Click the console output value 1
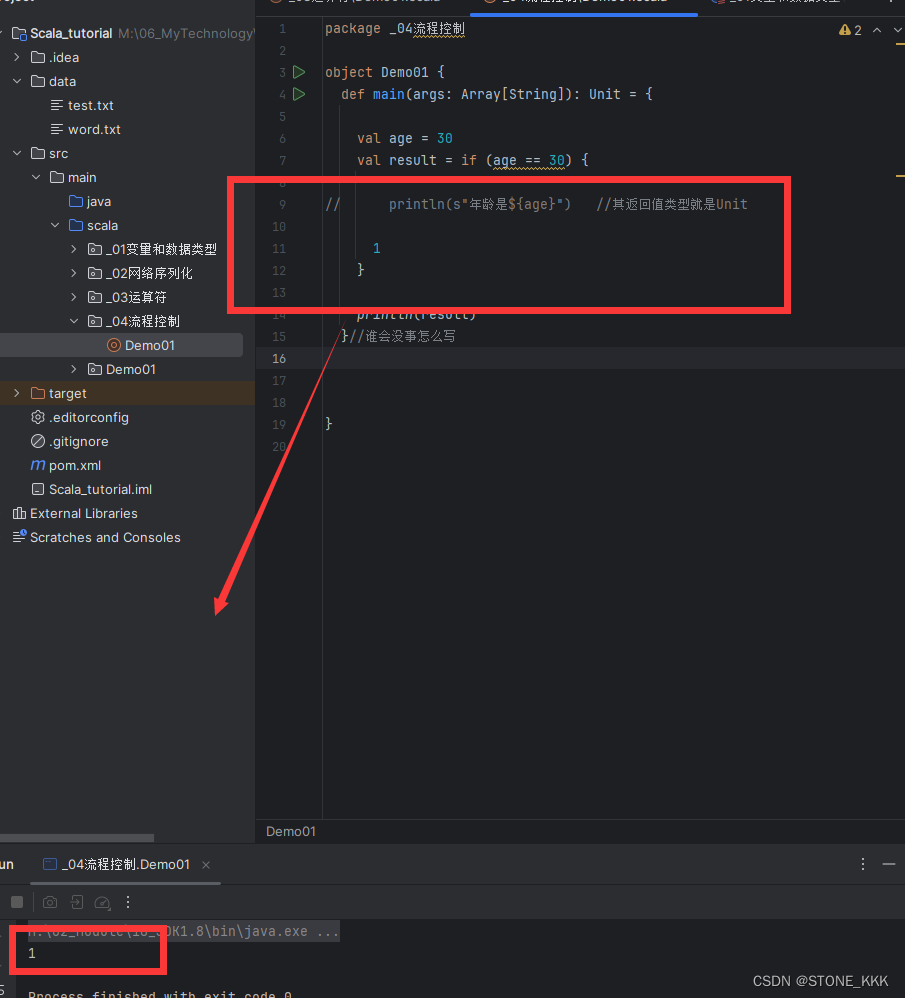This screenshot has height=998, width=905. click(32, 953)
